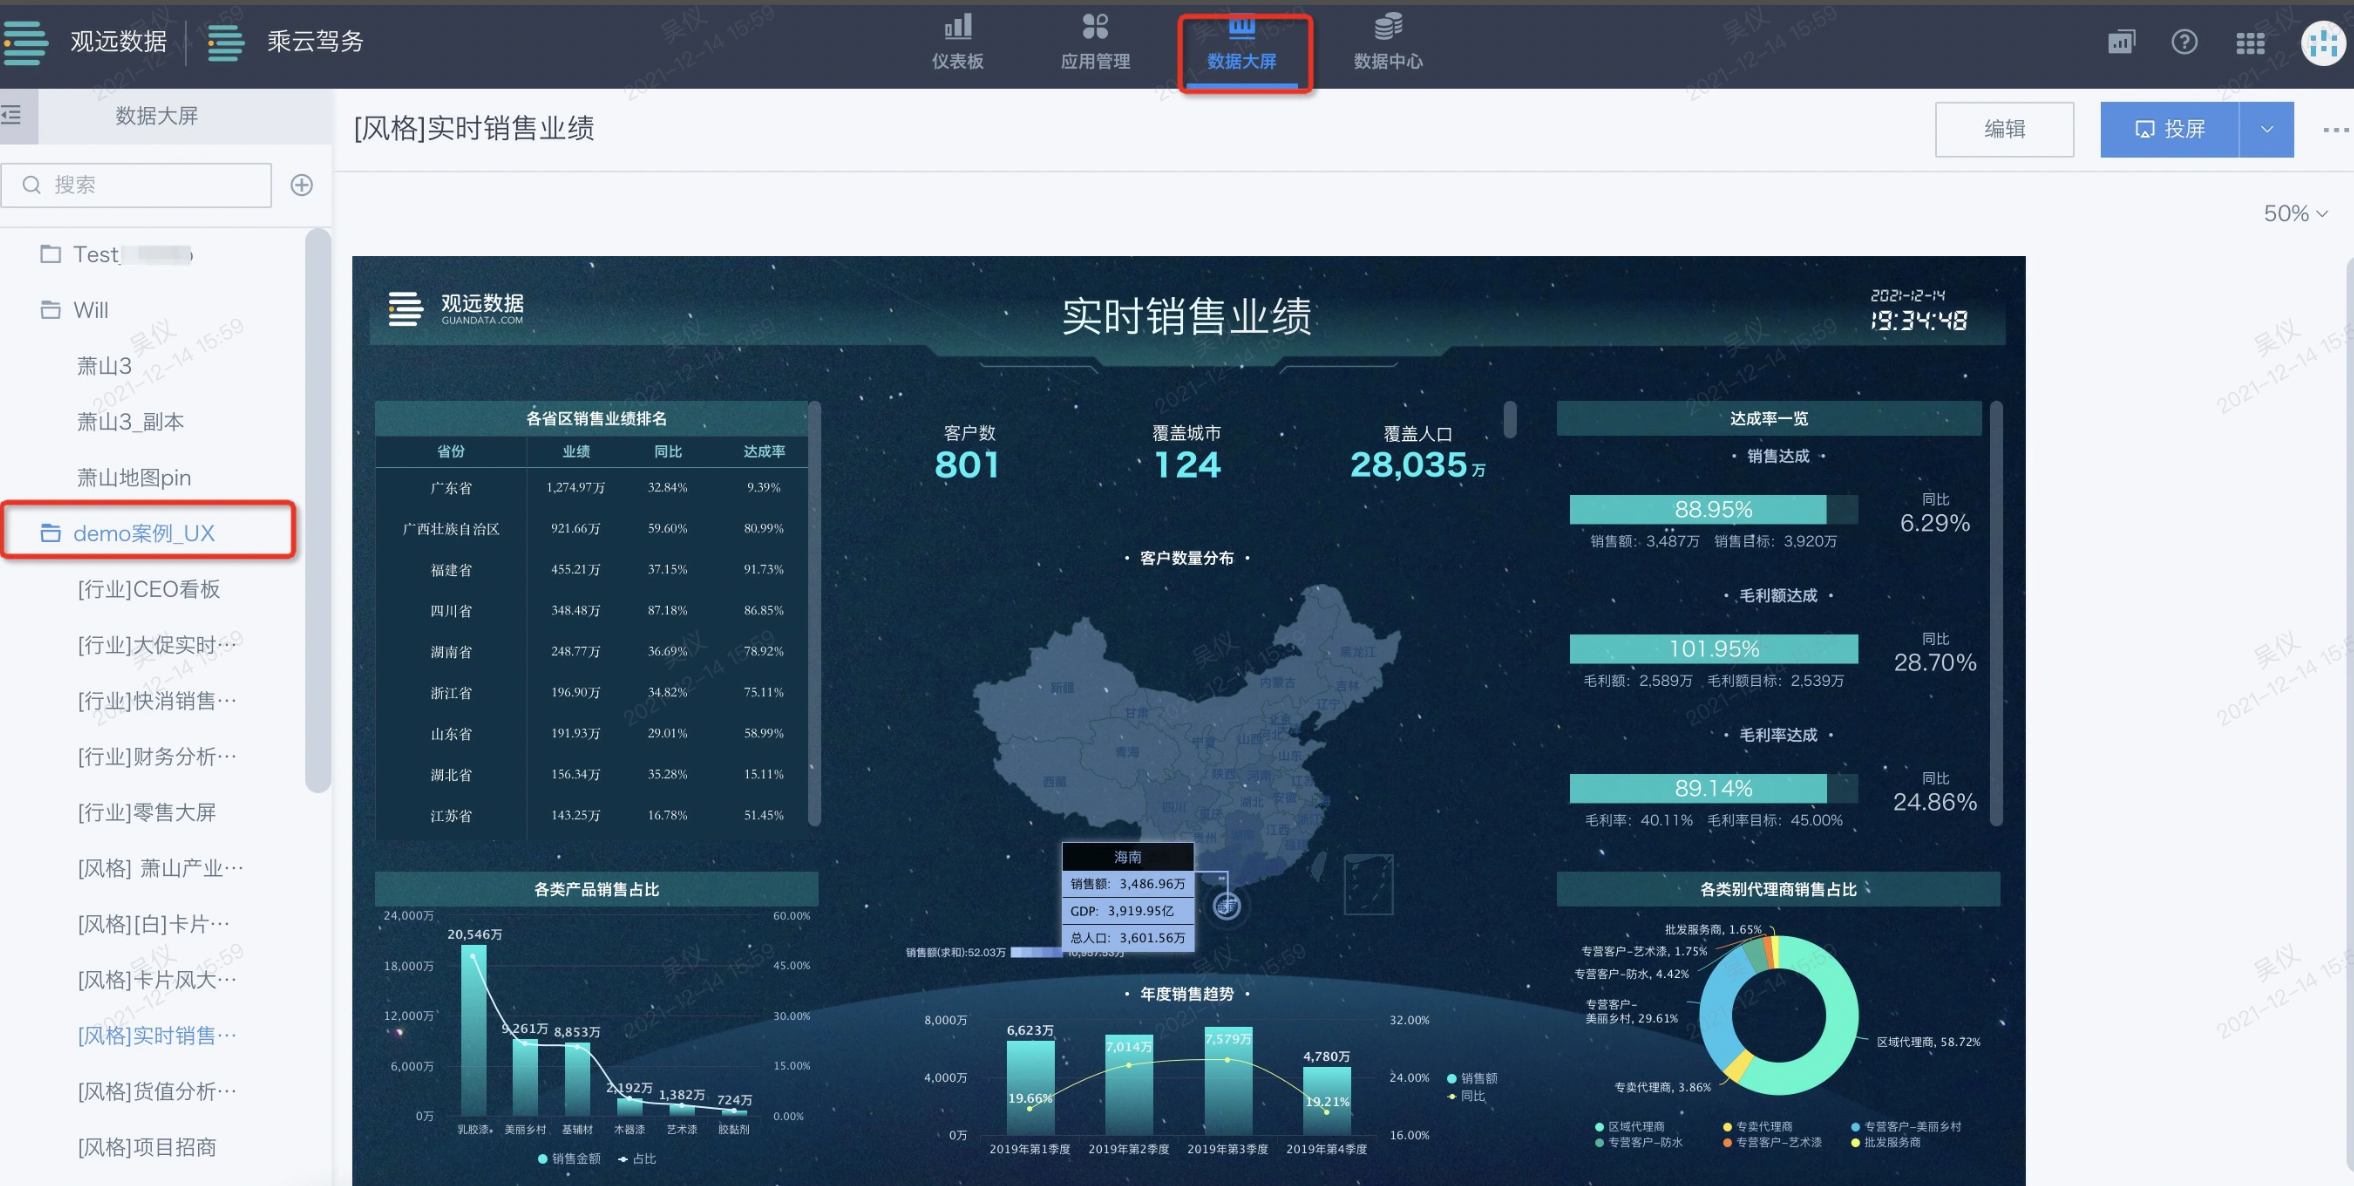
Task: Click the 编辑 edit button
Action: (2004, 129)
